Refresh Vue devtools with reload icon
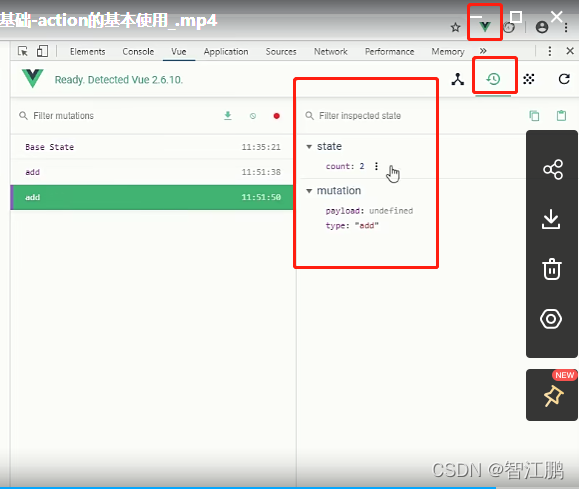Screen dimensions: 579x489 [x=564, y=79]
